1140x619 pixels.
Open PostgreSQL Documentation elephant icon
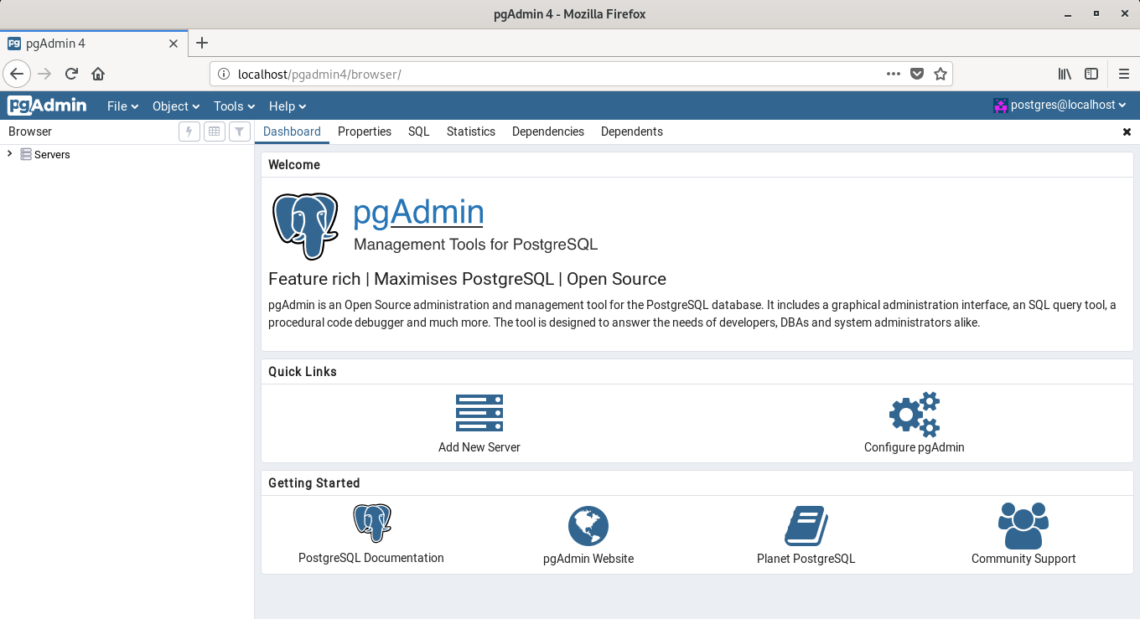click(371, 524)
